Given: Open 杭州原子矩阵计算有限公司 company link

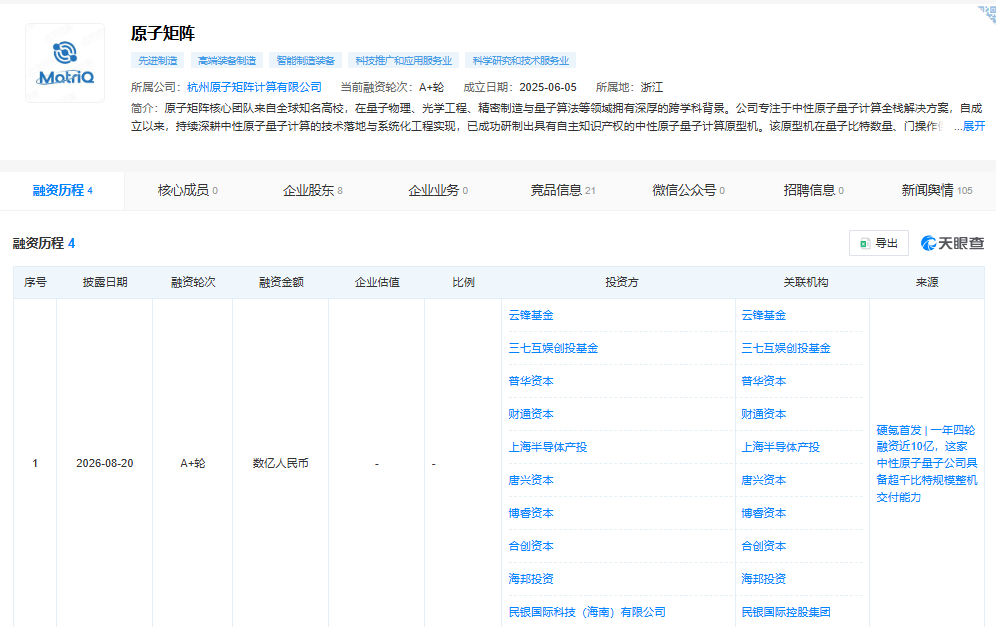Looking at the screenshot, I should 254,87.
